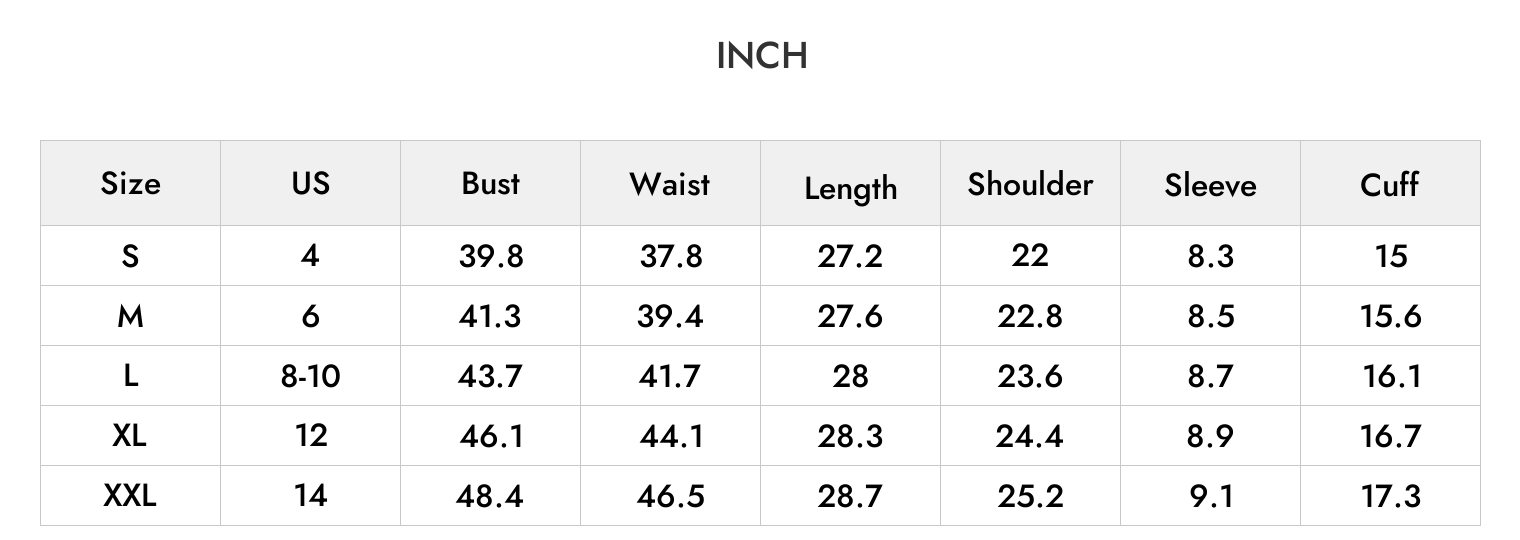This screenshot has height=540, width=1520.
Task: Select the Bust column header
Action: 490,183
